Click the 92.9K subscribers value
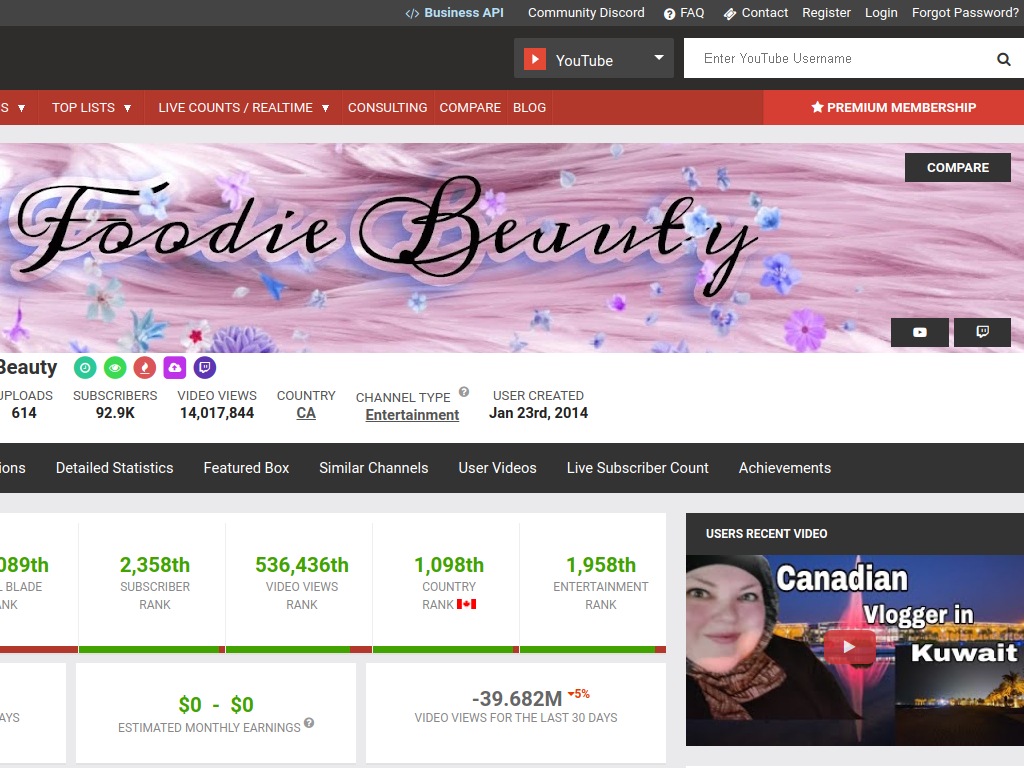The image size is (1024, 768). [x=115, y=413]
